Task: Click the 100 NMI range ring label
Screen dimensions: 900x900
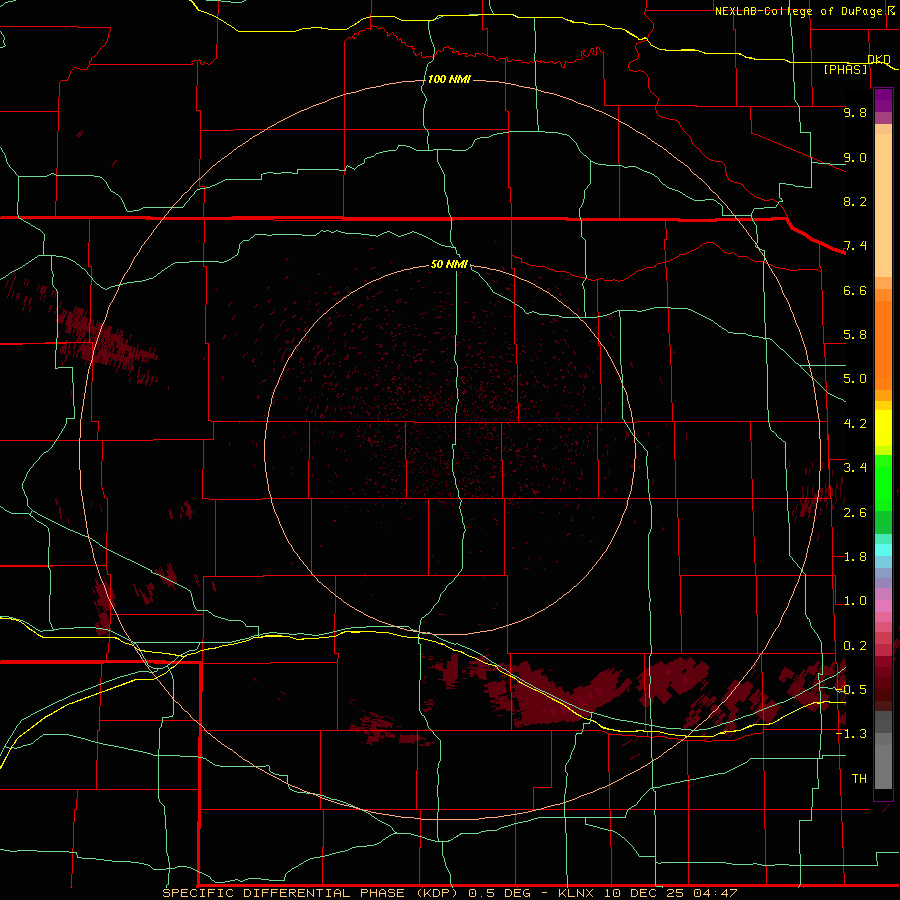Action: [x=449, y=79]
